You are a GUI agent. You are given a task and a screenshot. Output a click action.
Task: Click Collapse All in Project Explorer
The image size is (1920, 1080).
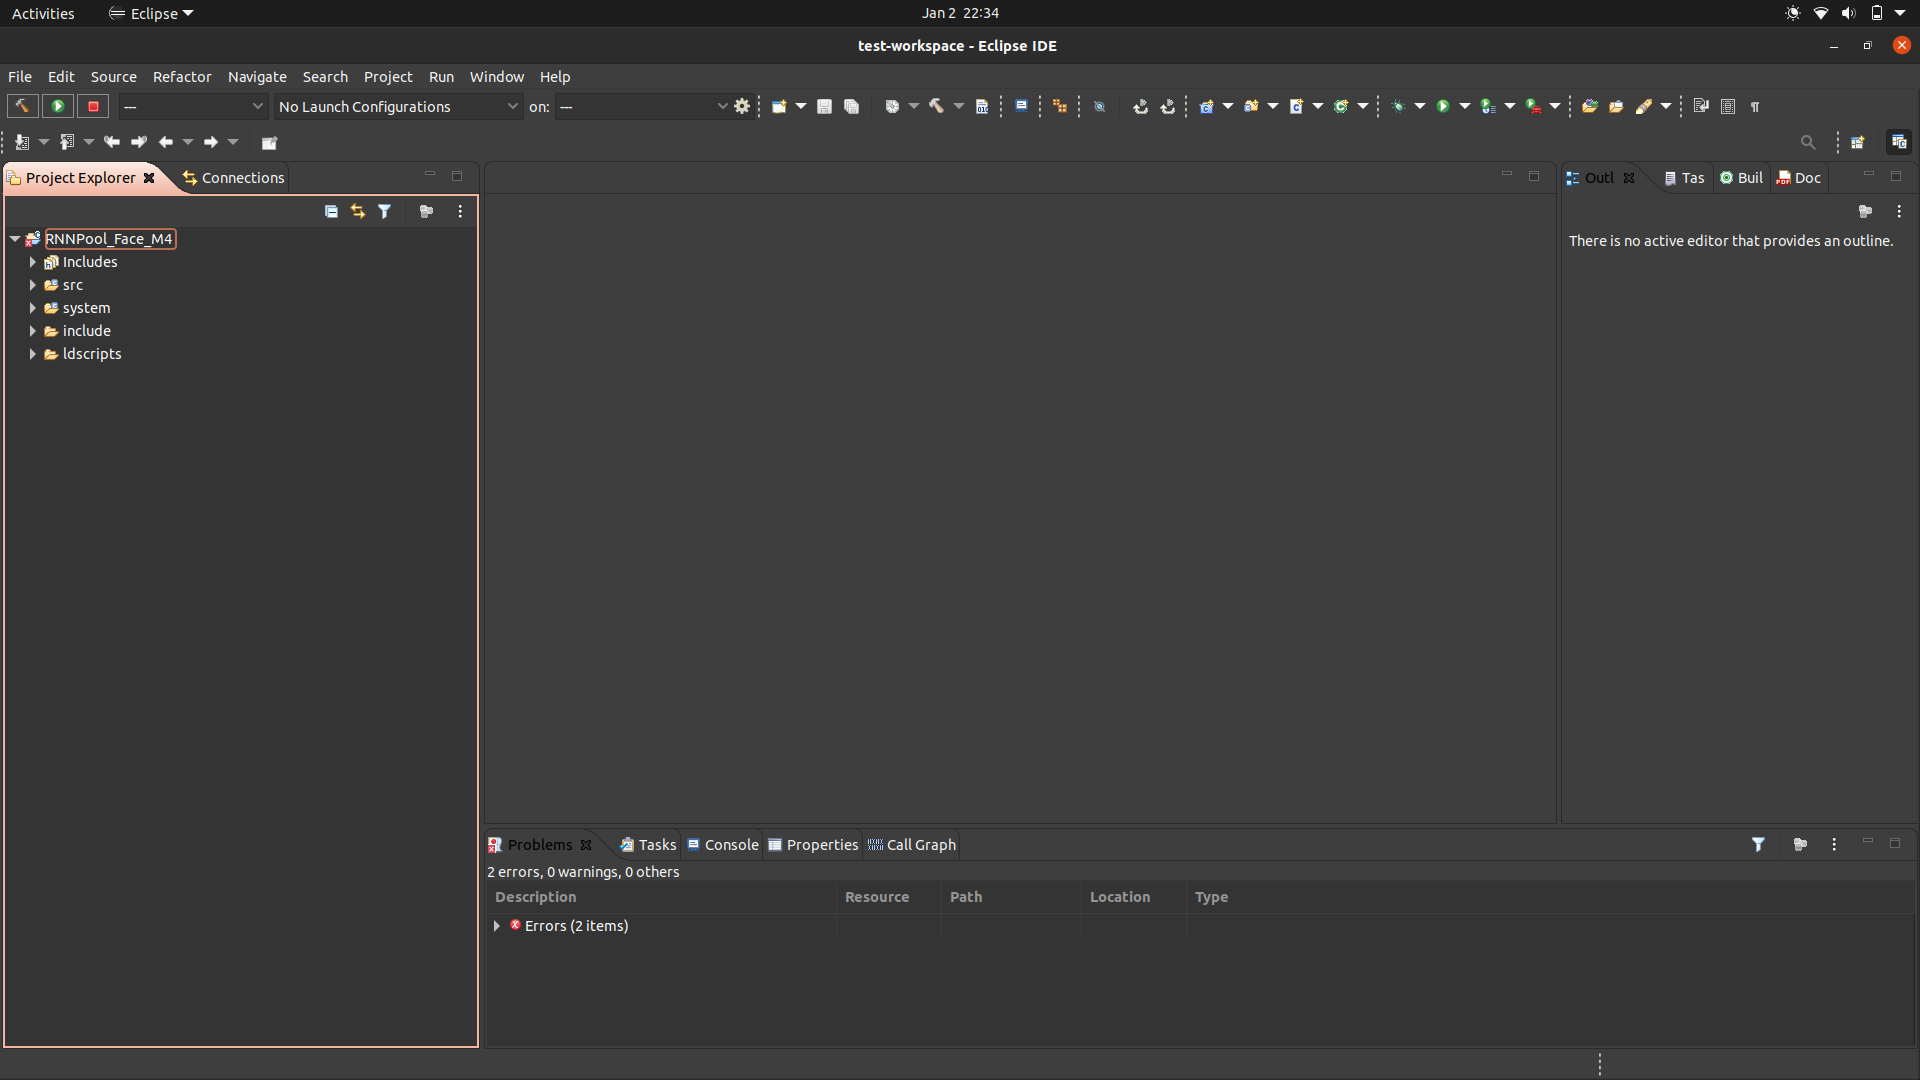[x=331, y=211]
